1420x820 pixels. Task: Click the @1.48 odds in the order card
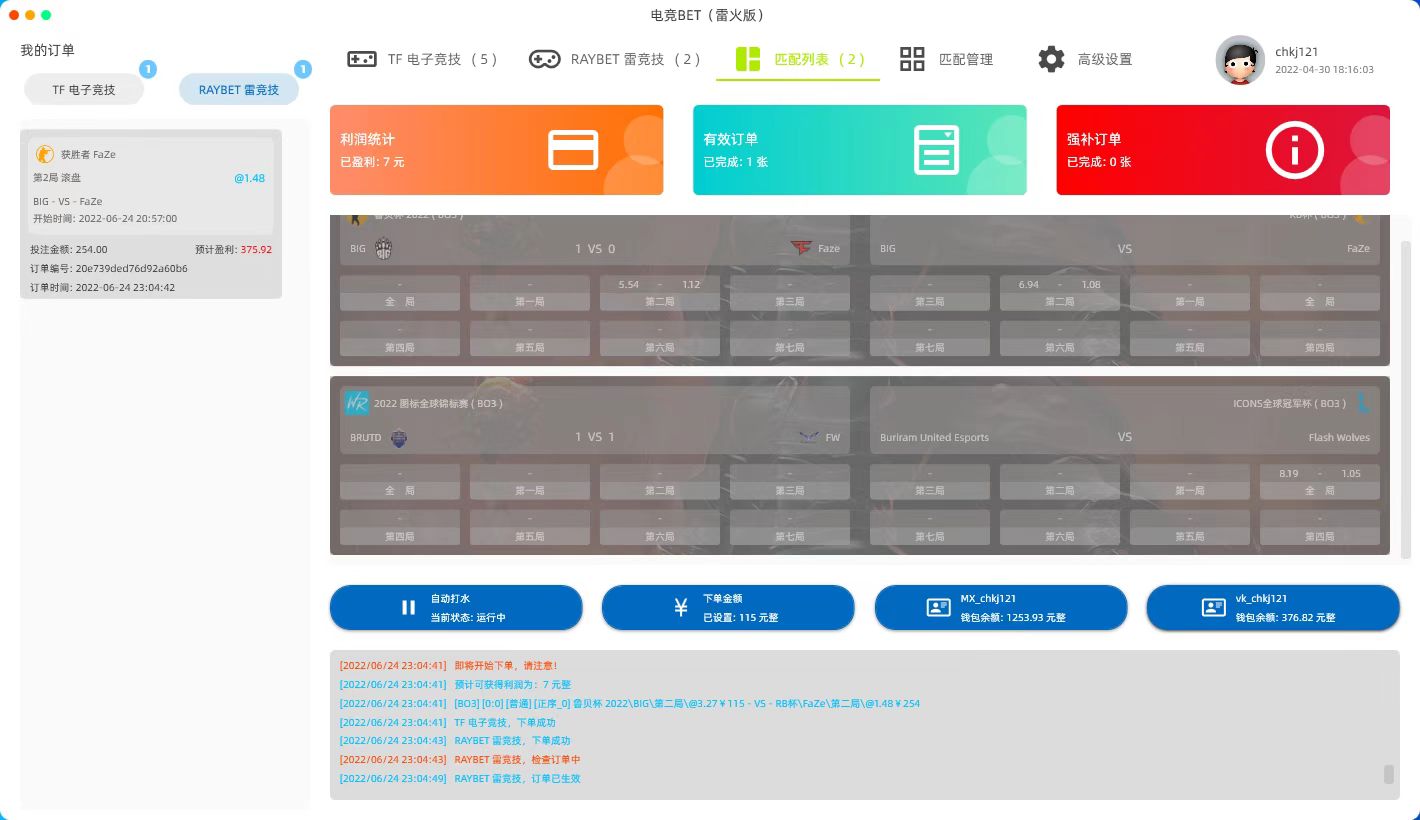point(249,178)
